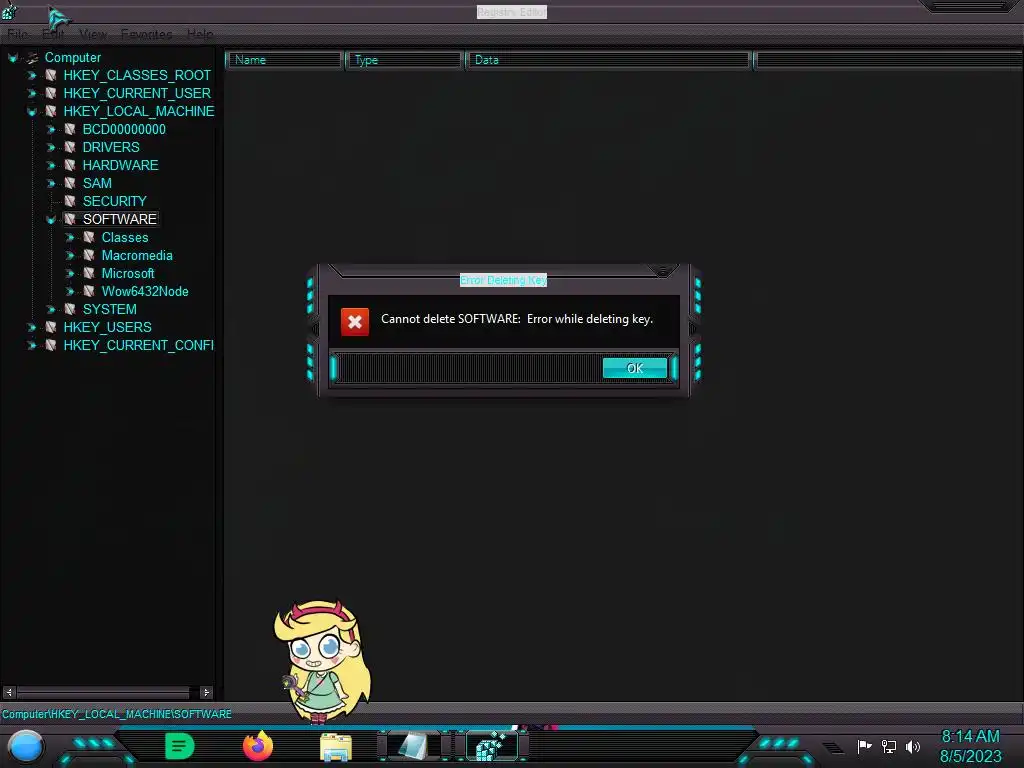1024x768 pixels.
Task: Click the Name column header
Action: [x=284, y=60]
